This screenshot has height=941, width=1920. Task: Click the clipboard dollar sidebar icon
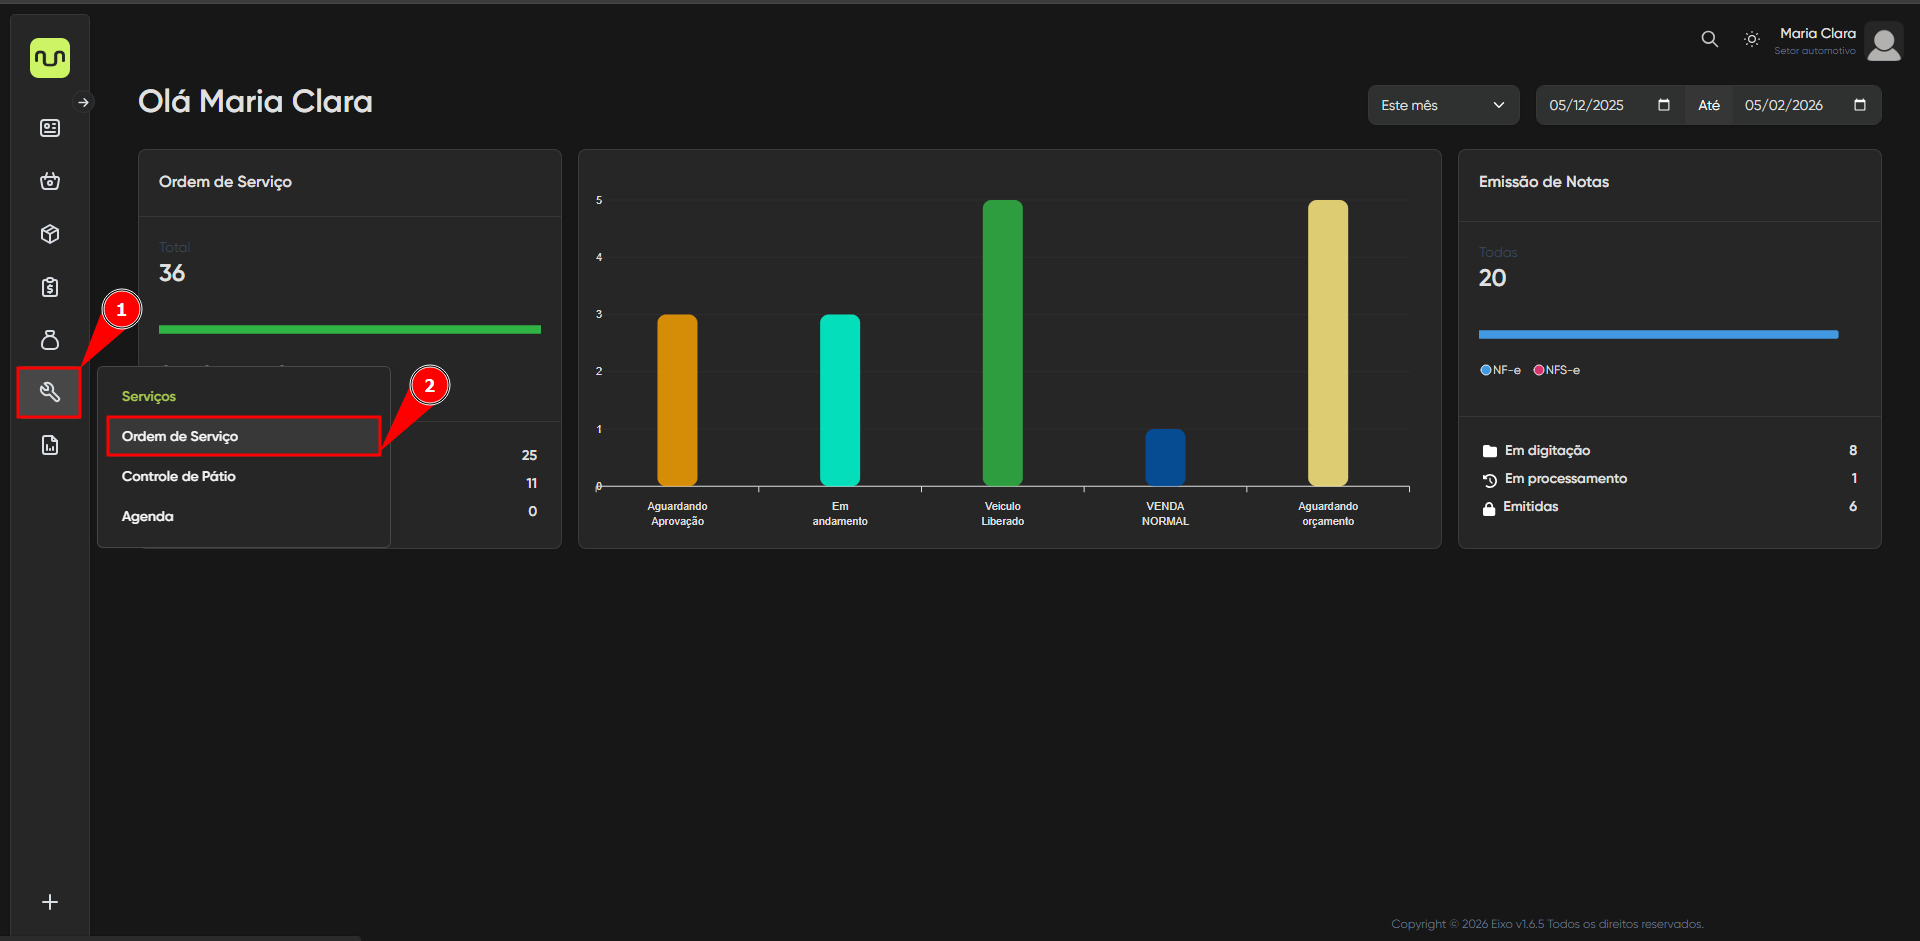[x=49, y=287]
